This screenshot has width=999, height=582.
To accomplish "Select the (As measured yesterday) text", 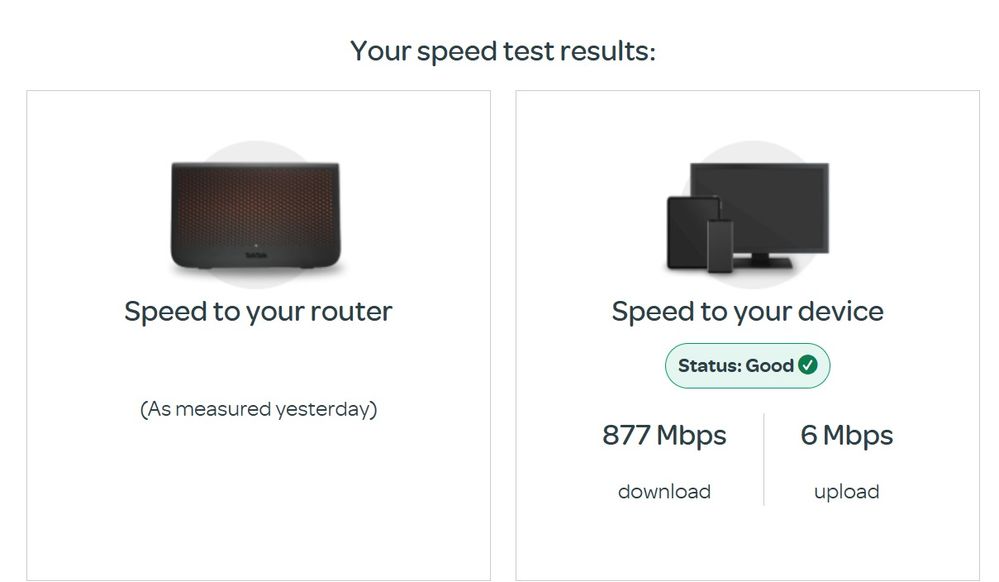I will coord(257,408).
